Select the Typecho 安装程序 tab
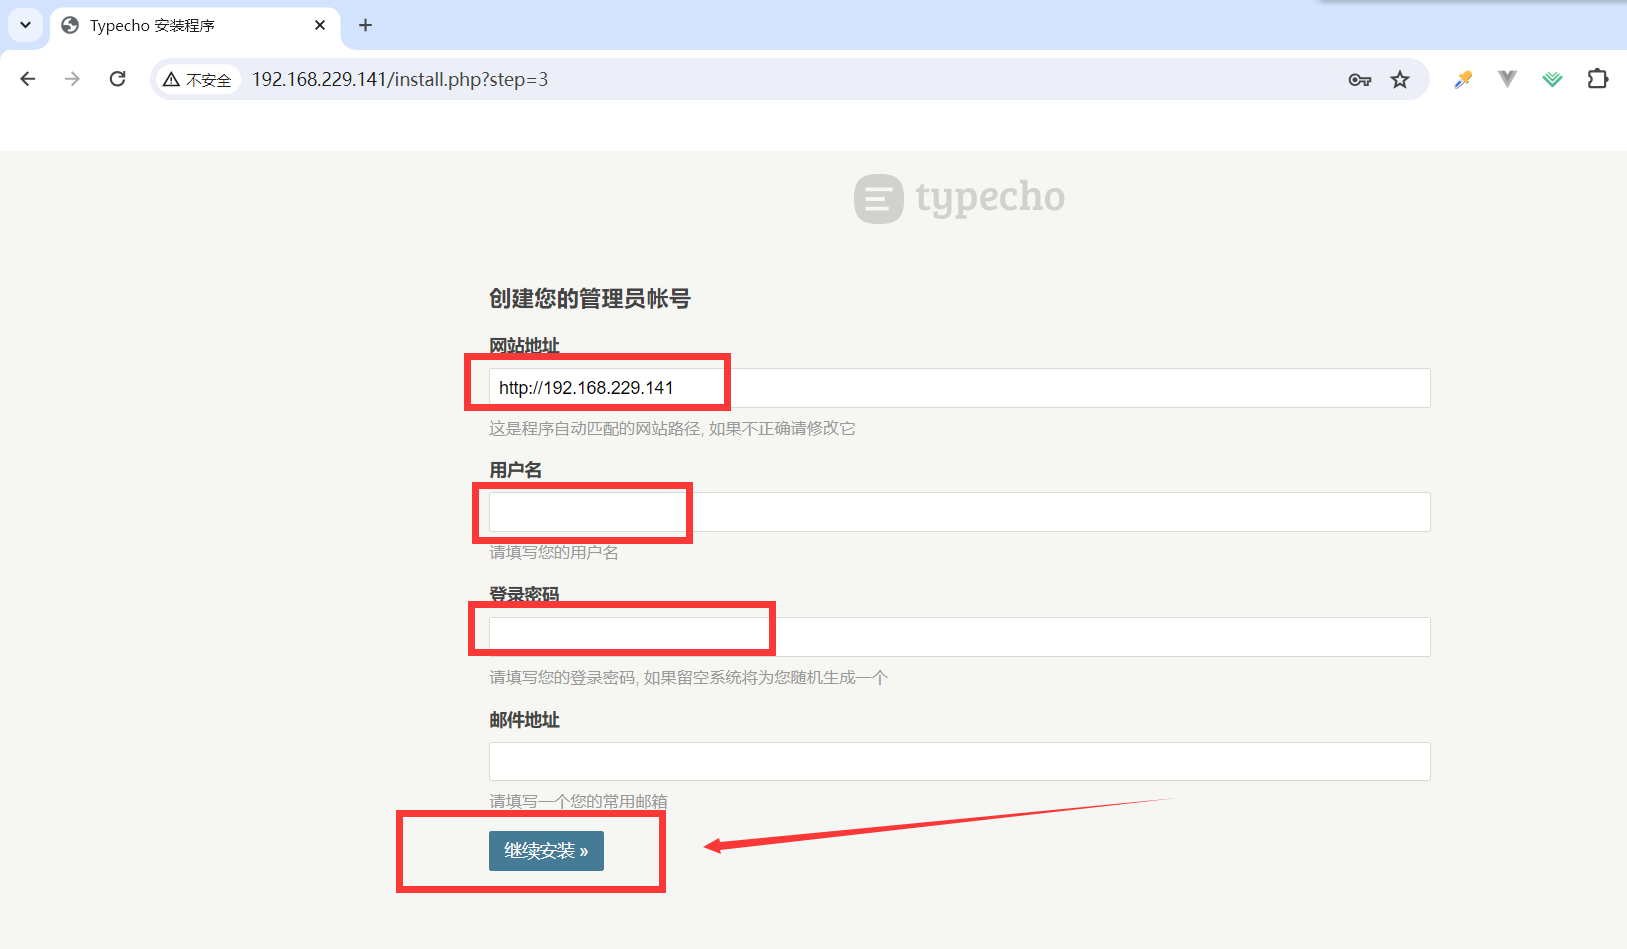 (x=195, y=26)
